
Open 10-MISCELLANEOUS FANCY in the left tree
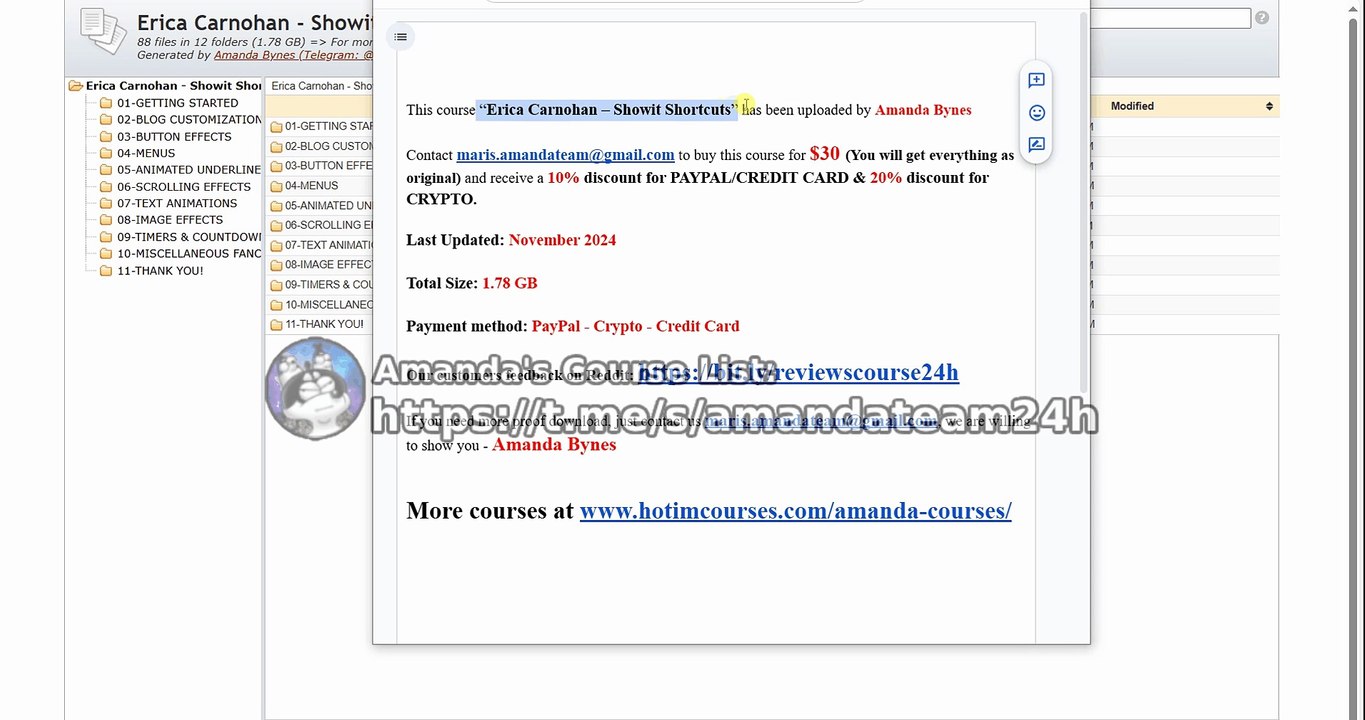point(189,254)
